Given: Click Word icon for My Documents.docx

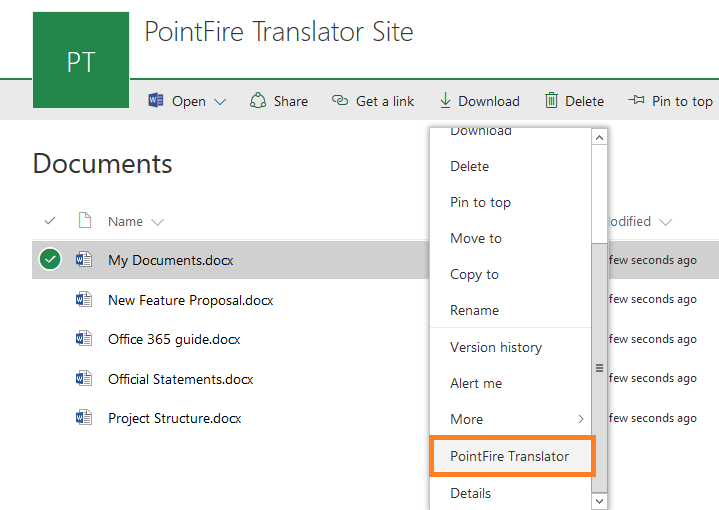Looking at the screenshot, I should pos(84,260).
